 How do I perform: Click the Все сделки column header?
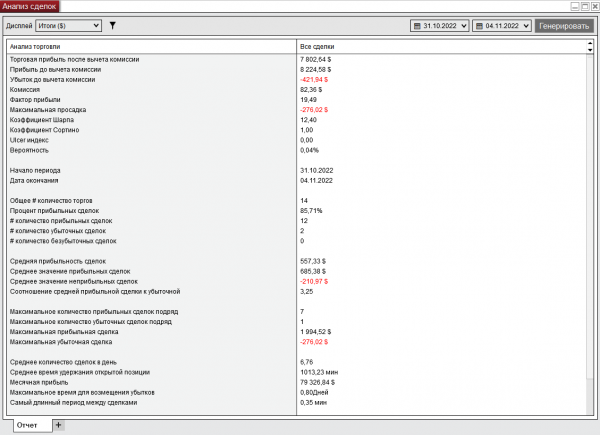[x=441, y=47]
